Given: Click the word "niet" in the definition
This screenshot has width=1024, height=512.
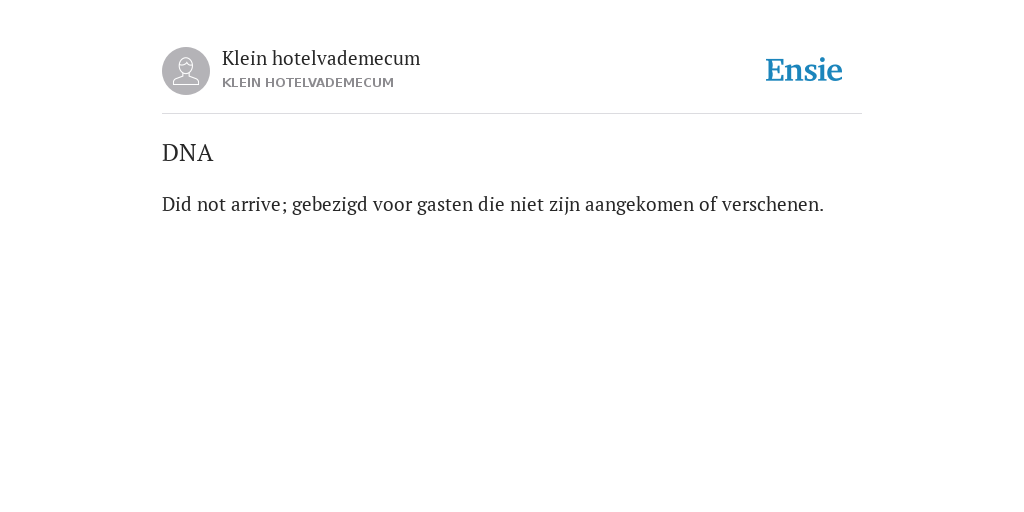Looking at the screenshot, I should pyautogui.click(x=526, y=204).
